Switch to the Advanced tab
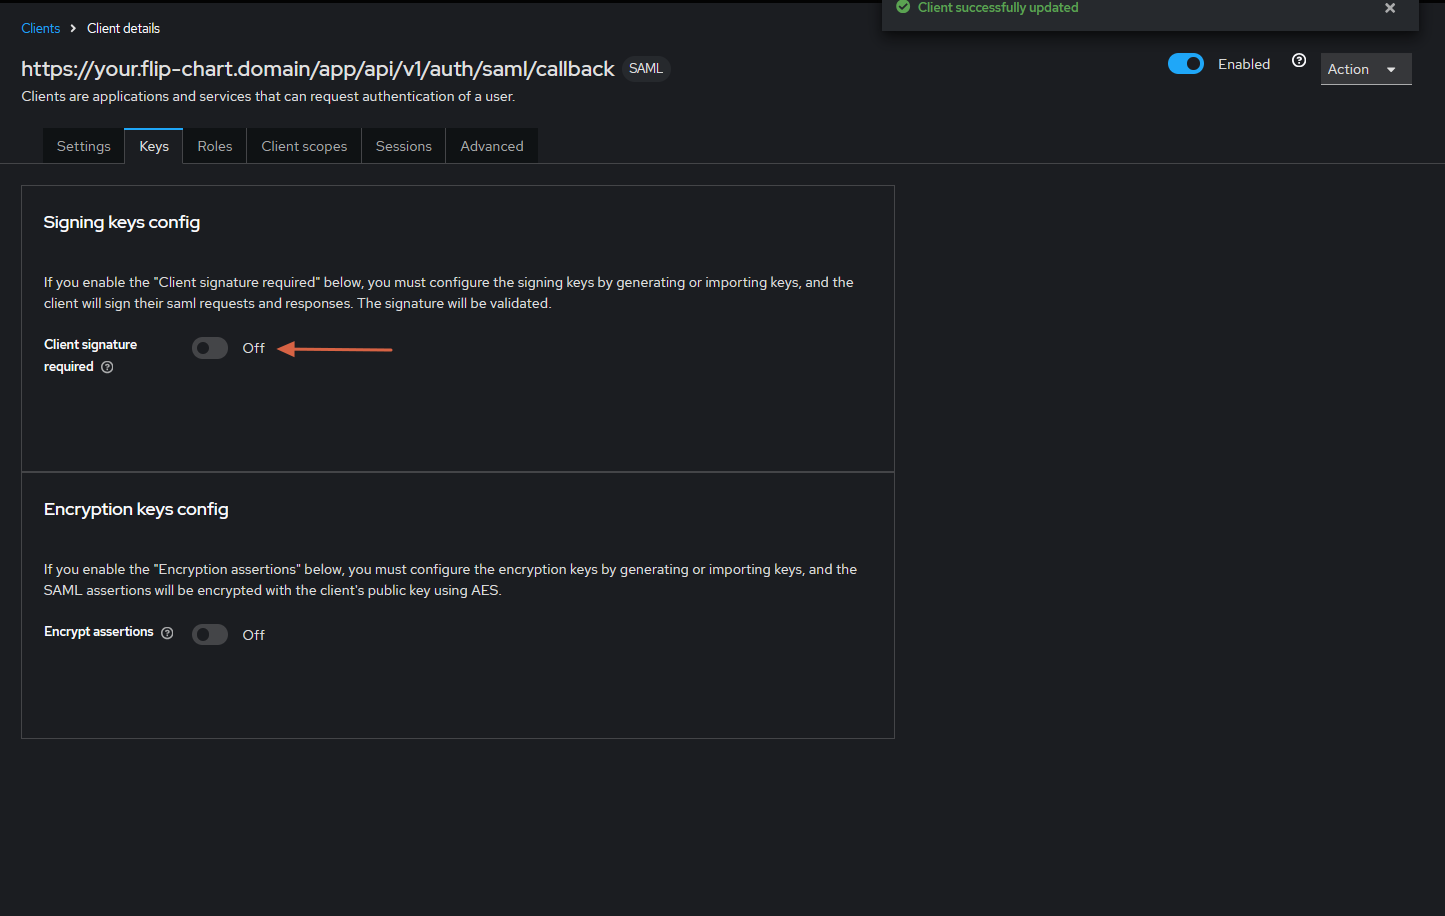 [492, 146]
